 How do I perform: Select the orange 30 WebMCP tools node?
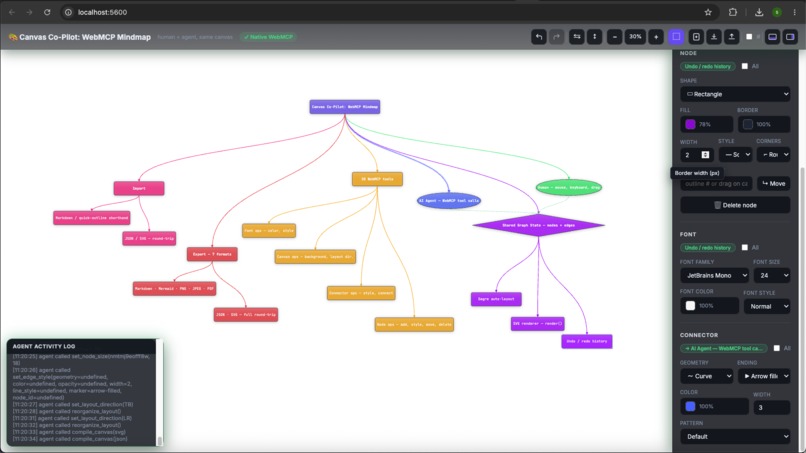377,179
